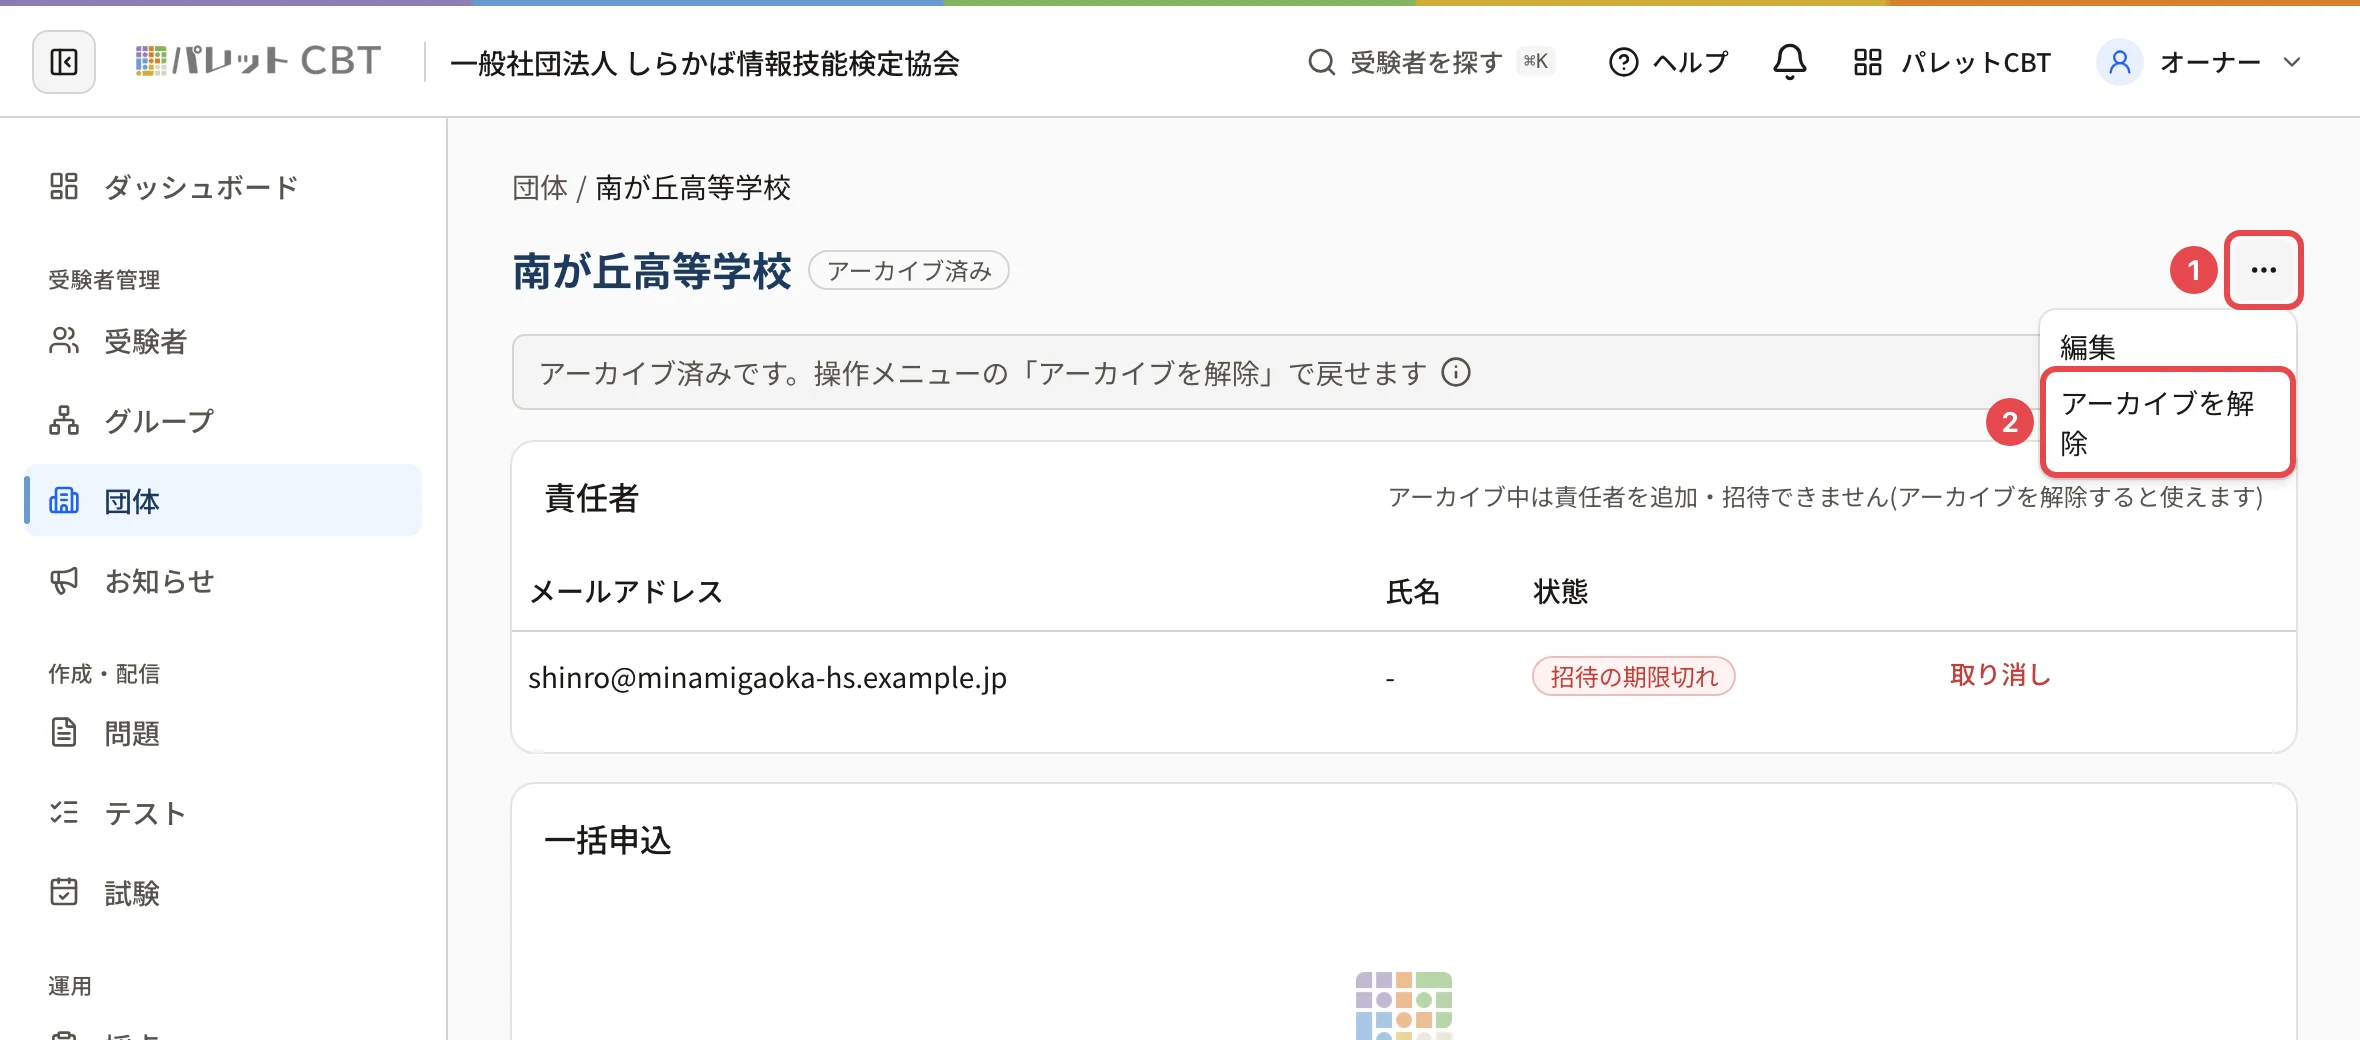Go to ダッシュボード in sidebar
This screenshot has width=2360, height=1040.
[223, 187]
